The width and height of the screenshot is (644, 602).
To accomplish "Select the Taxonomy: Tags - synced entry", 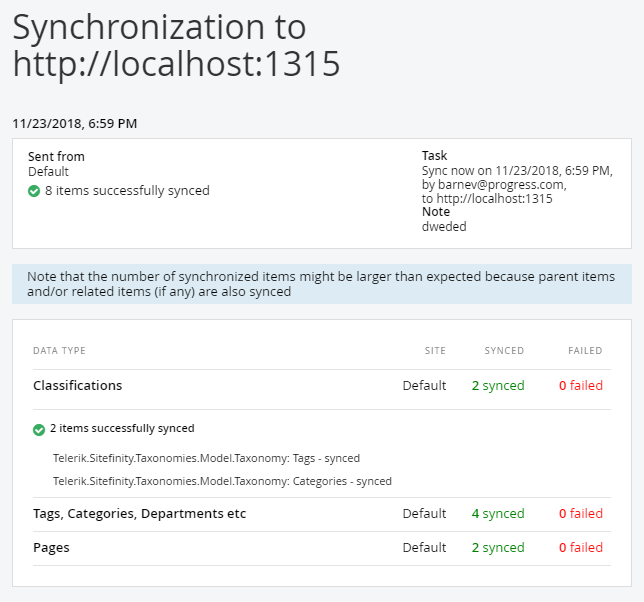I will 206,458.
